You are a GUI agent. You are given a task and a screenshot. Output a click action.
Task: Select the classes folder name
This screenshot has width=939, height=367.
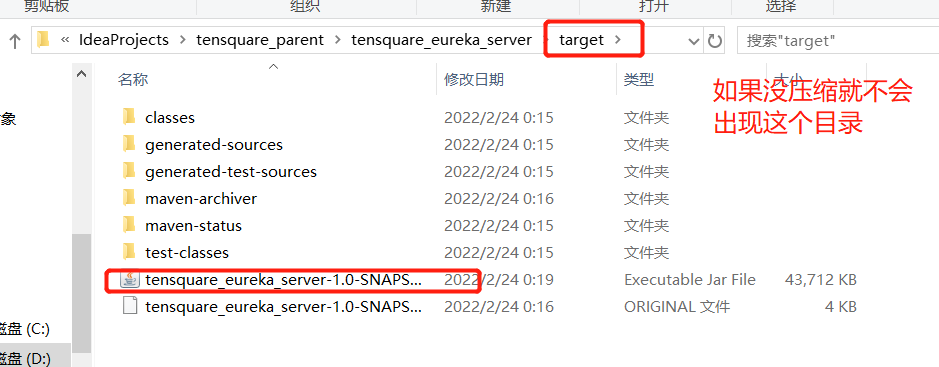click(x=170, y=117)
